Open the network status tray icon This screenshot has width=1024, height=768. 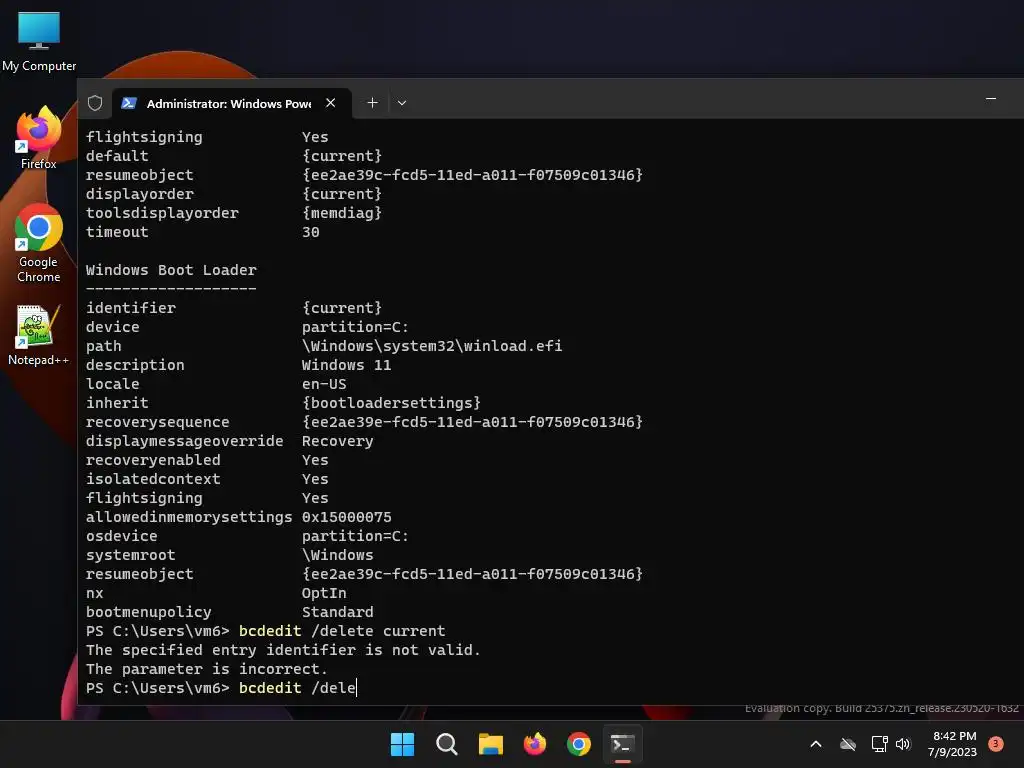(879, 744)
